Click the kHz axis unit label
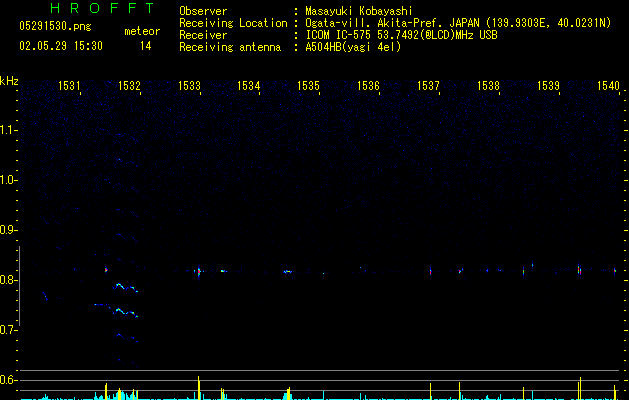629x400 pixels. click(x=9, y=81)
